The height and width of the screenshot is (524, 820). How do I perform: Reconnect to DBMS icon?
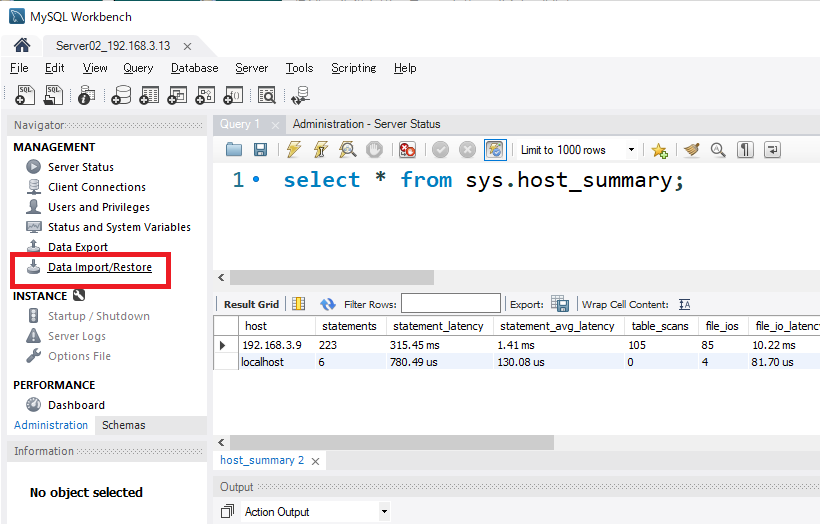point(301,95)
